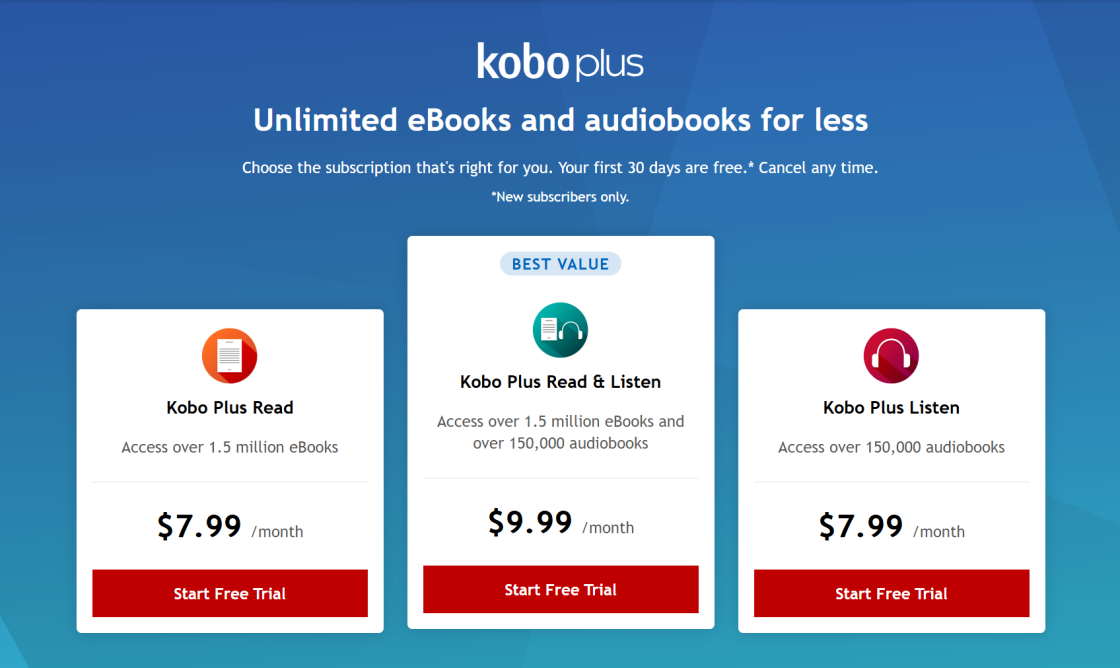Viewport: 1120px width, 668px height.
Task: Start the free trial for Kobo Plus Listen
Action: point(891,593)
